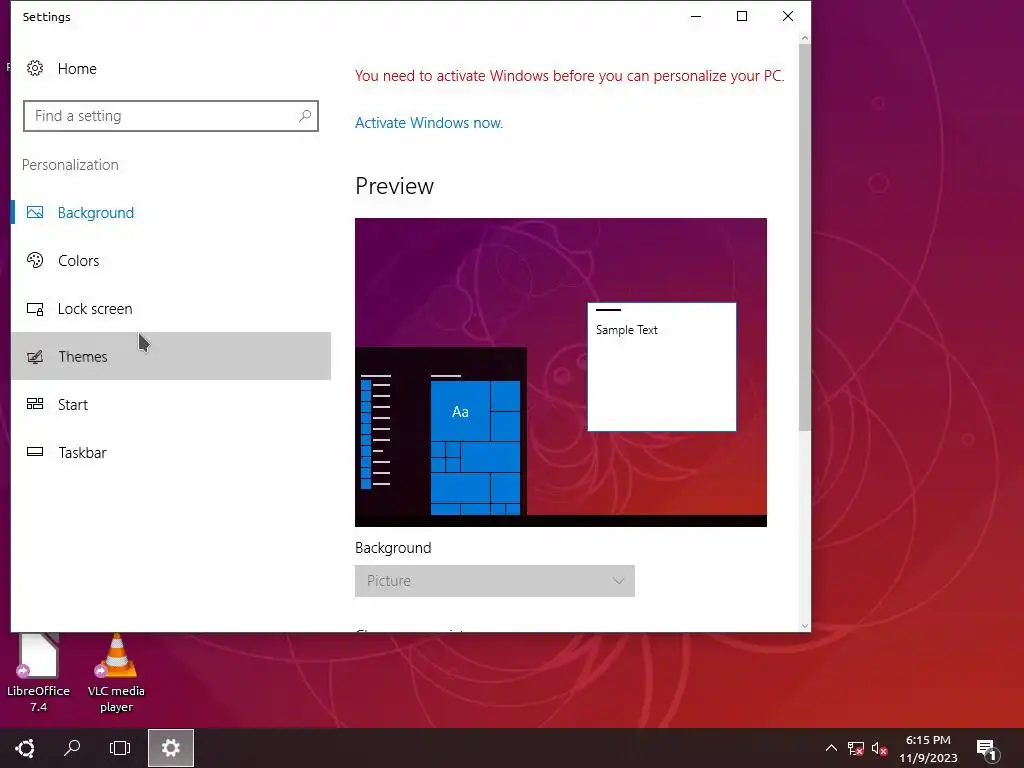
Task: Click the Lock screen icon in sidebar
Action: [35, 308]
